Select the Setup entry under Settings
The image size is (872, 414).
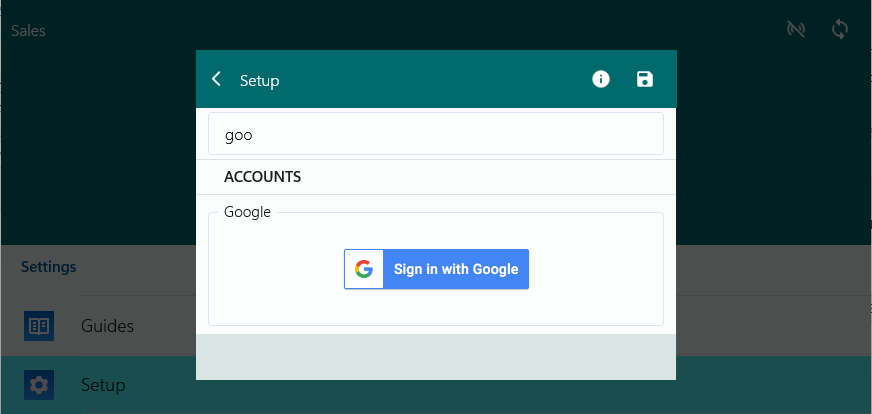[103, 385]
